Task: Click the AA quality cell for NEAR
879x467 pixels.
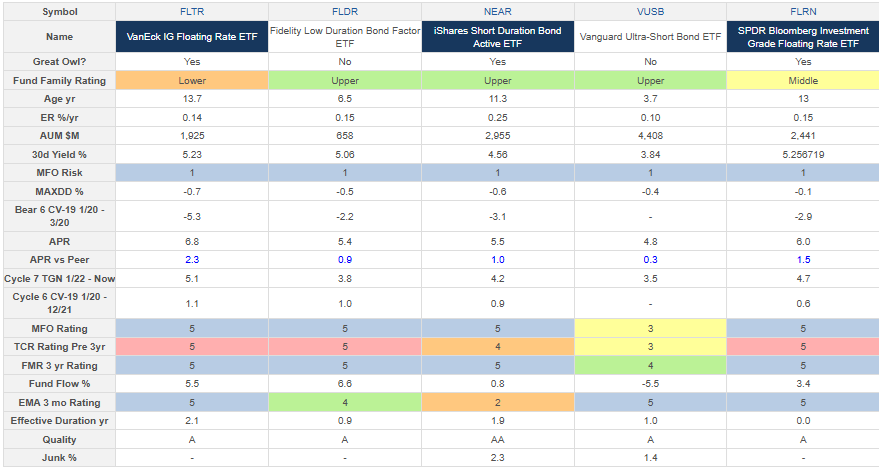Action: (497, 439)
